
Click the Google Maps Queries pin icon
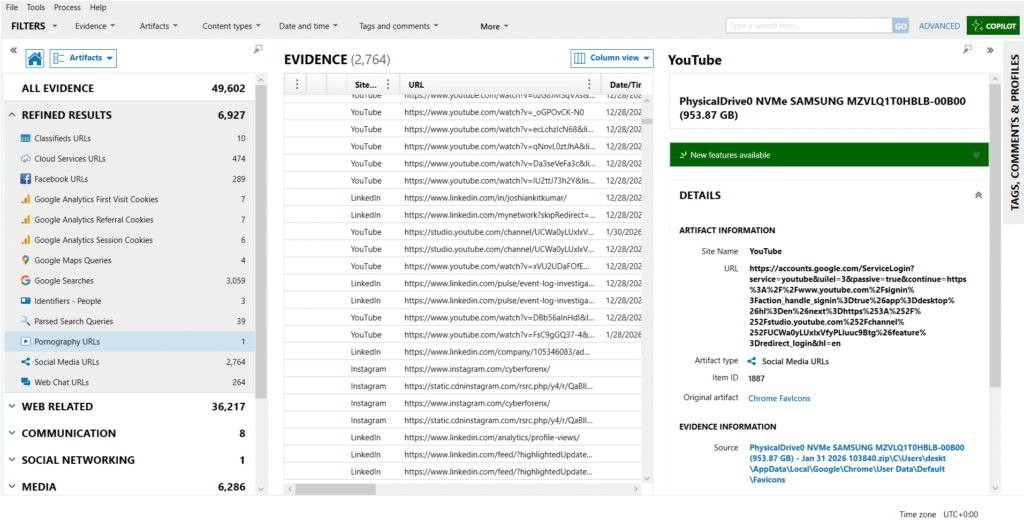point(26,260)
